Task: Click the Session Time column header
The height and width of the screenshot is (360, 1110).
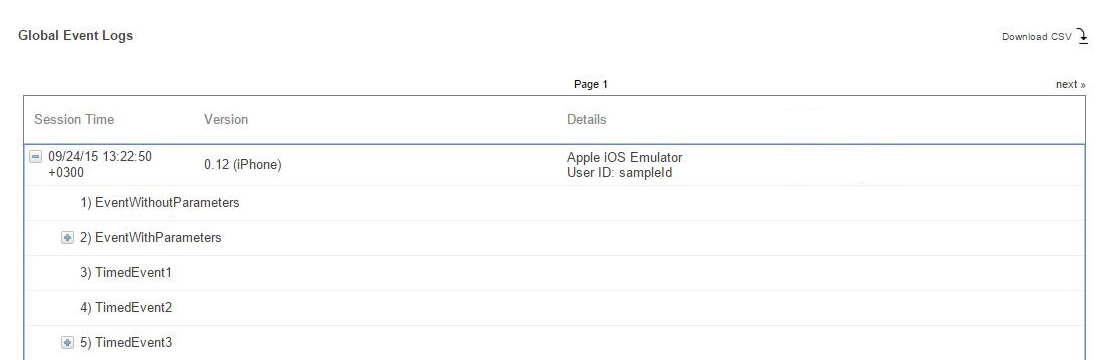Action: coord(74,120)
